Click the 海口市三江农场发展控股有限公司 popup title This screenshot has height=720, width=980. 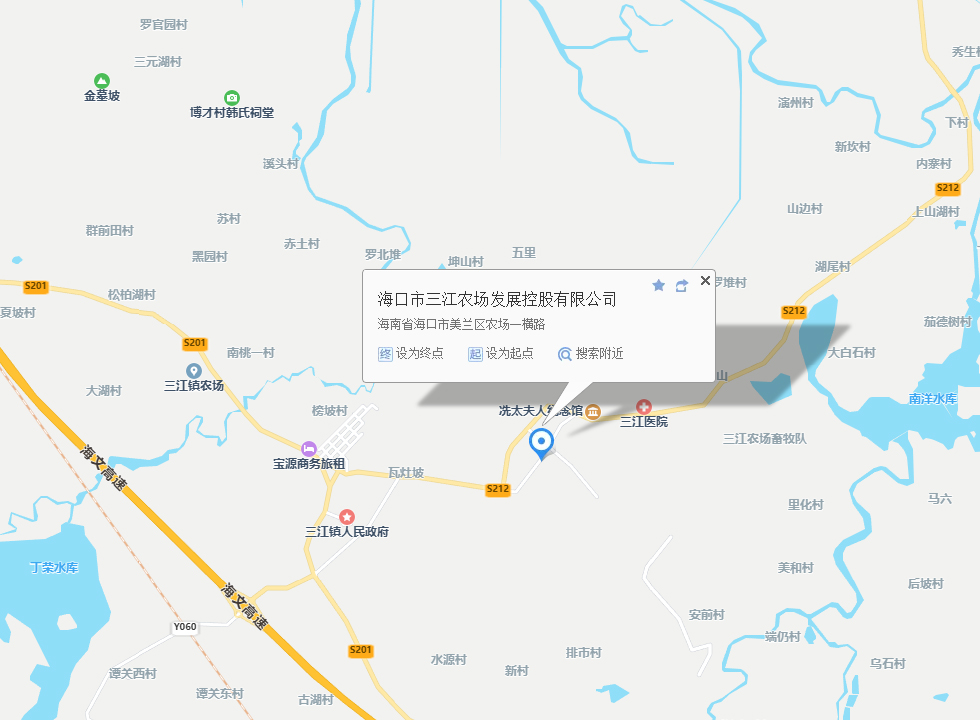(497, 299)
